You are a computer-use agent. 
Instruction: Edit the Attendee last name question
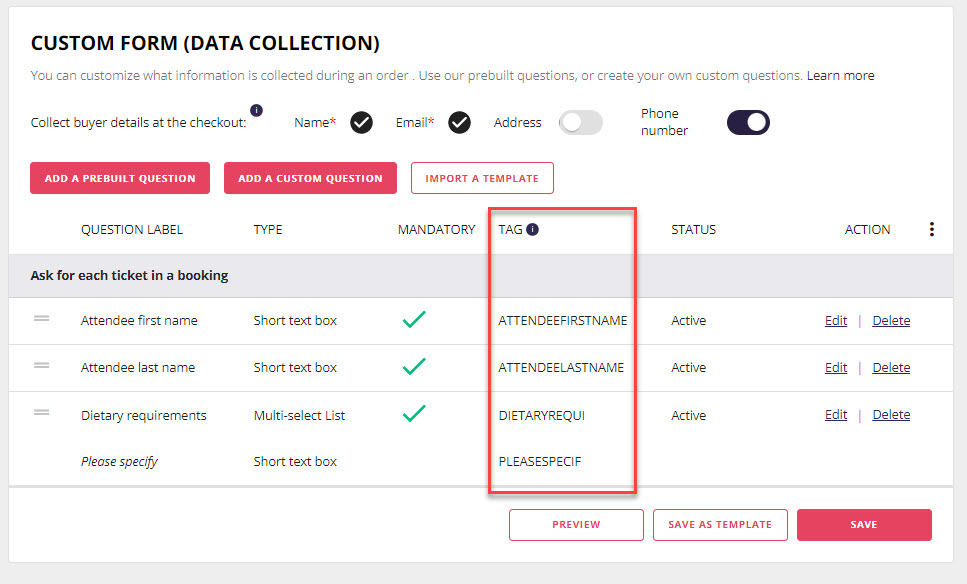pos(836,368)
